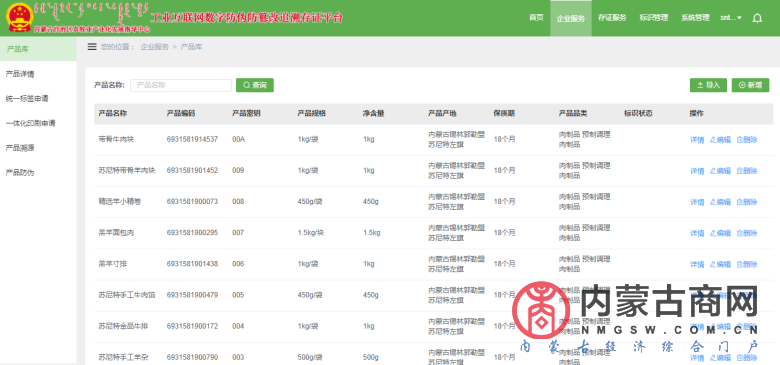Click the 1.5kg net content cell
780x365 pixels.
tap(372, 233)
